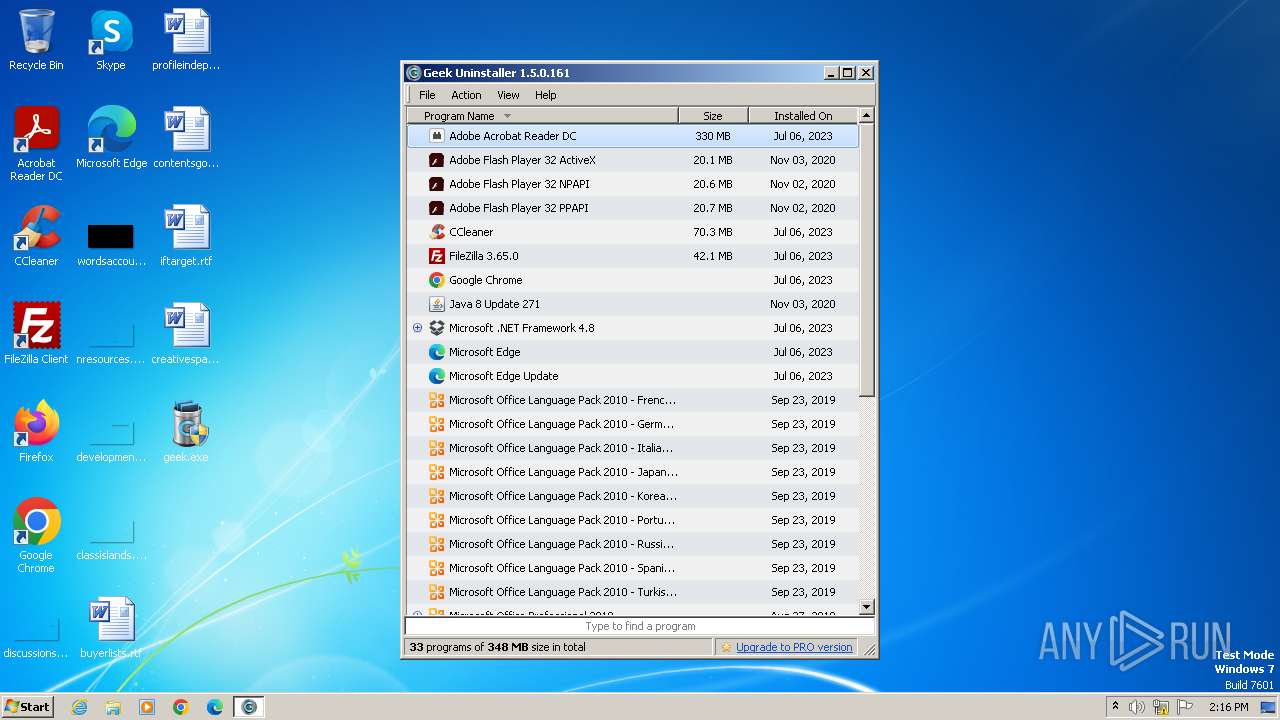Click the Upgrade to PRO version link
Screen dimensions: 1280x720
(794, 647)
